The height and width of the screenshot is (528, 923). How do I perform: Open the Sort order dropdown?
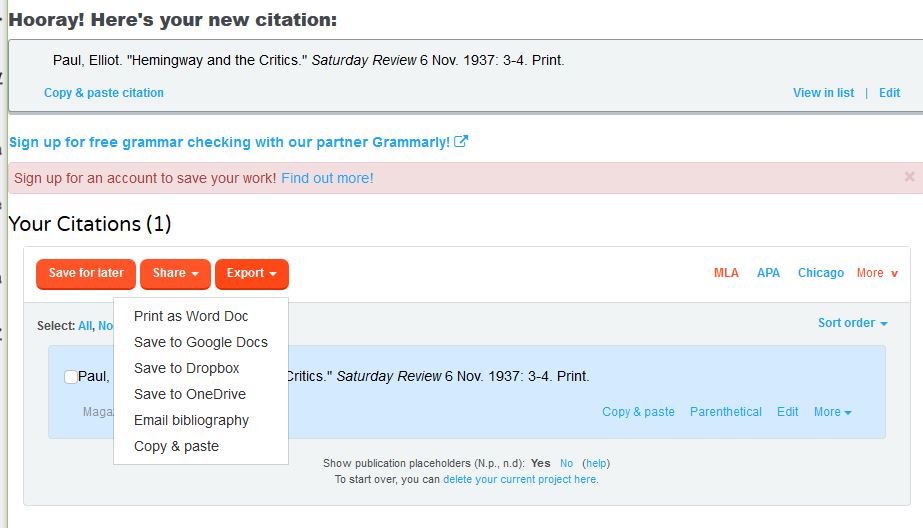[852, 323]
